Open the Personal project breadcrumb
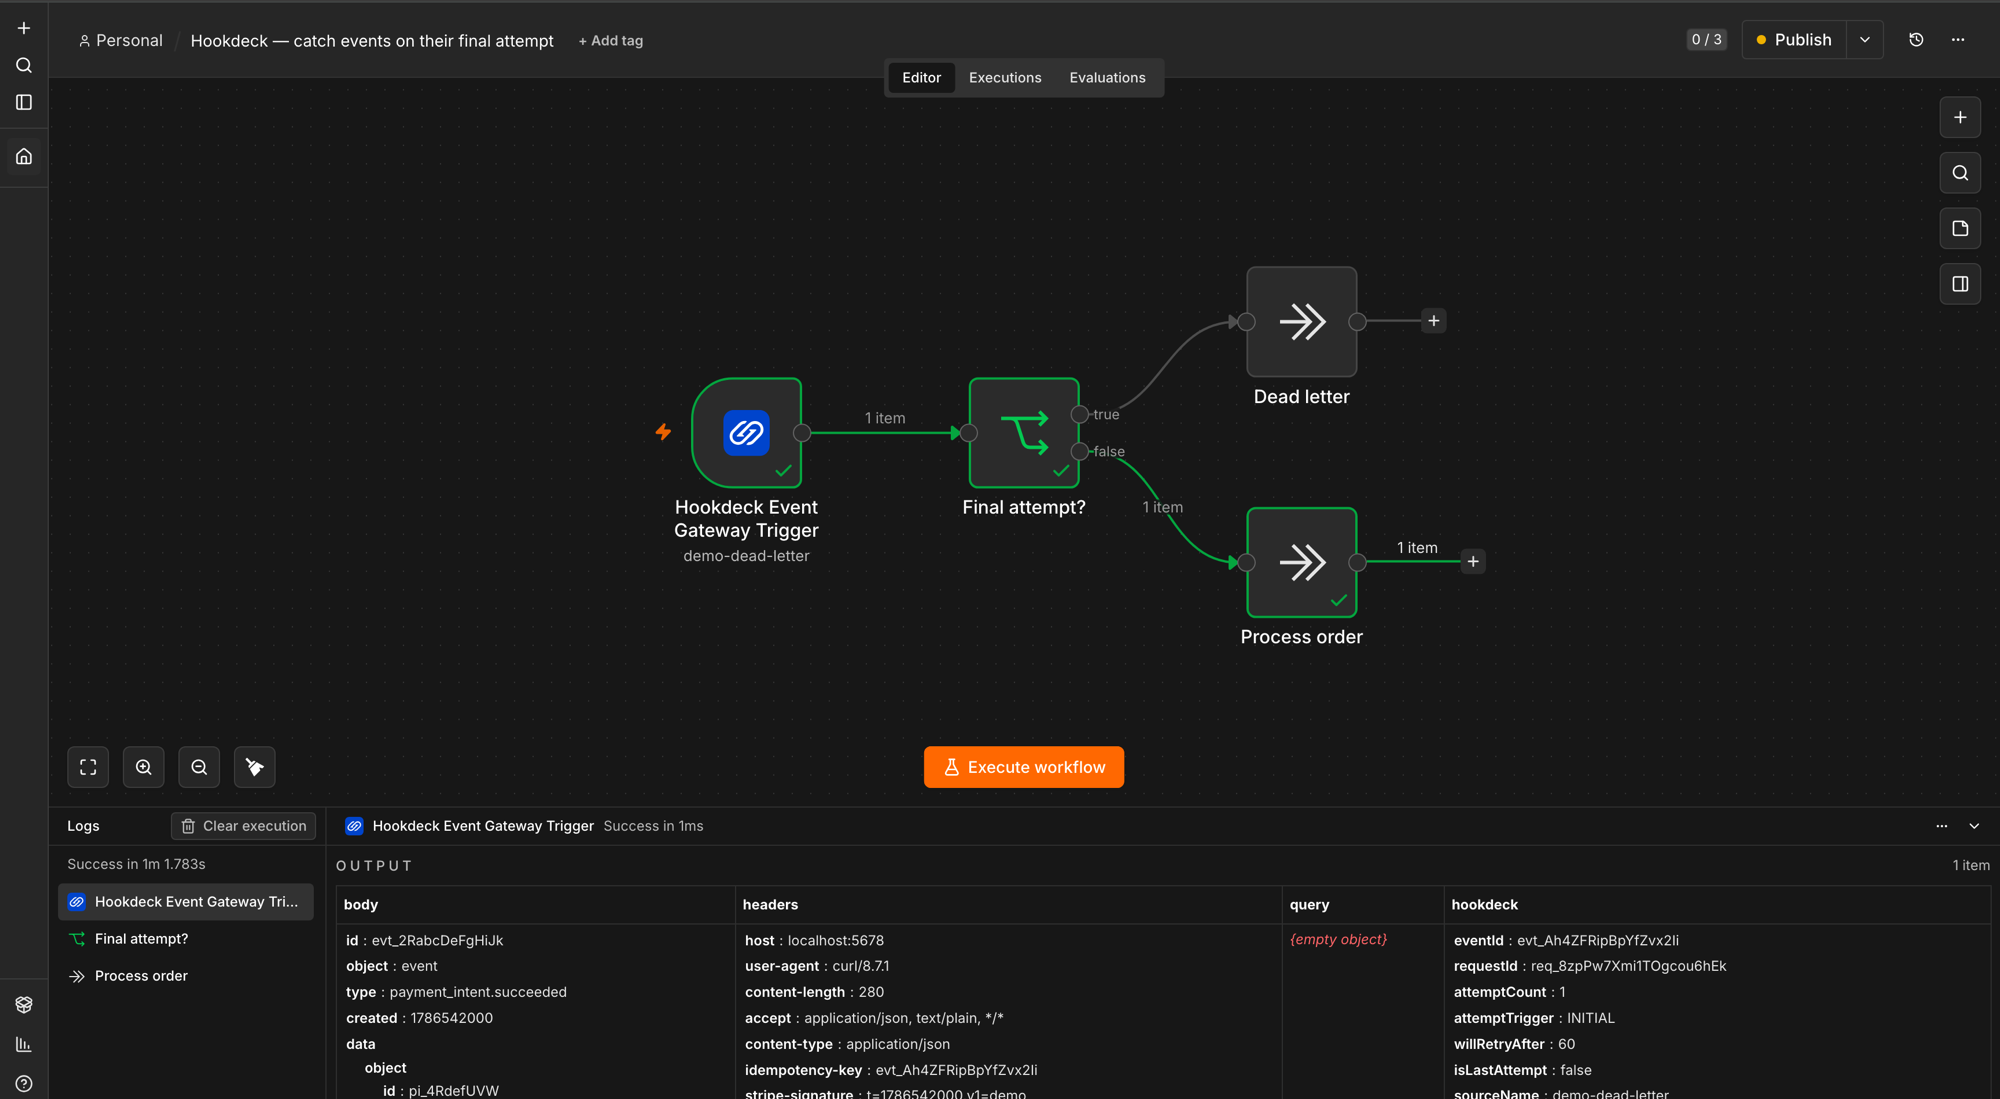2000x1099 pixels. pyautogui.click(x=120, y=41)
